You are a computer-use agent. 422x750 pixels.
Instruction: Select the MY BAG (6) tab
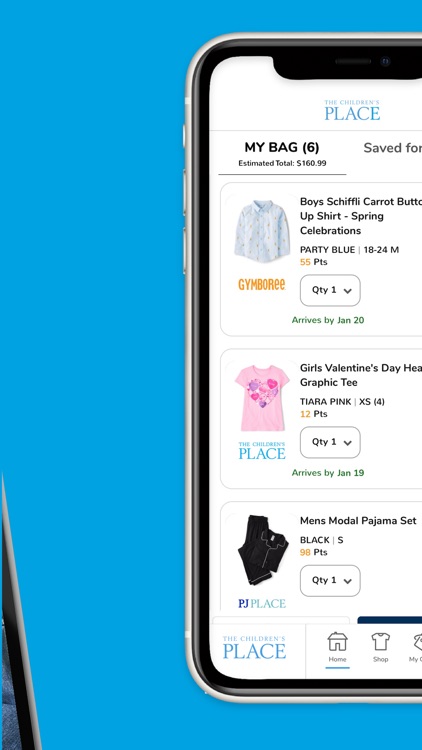click(x=282, y=154)
